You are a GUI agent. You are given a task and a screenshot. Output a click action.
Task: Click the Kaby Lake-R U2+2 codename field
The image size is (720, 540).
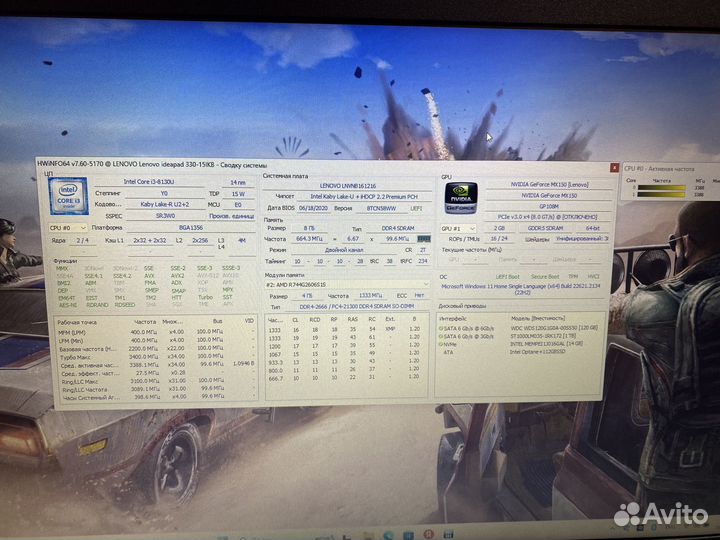pos(164,204)
